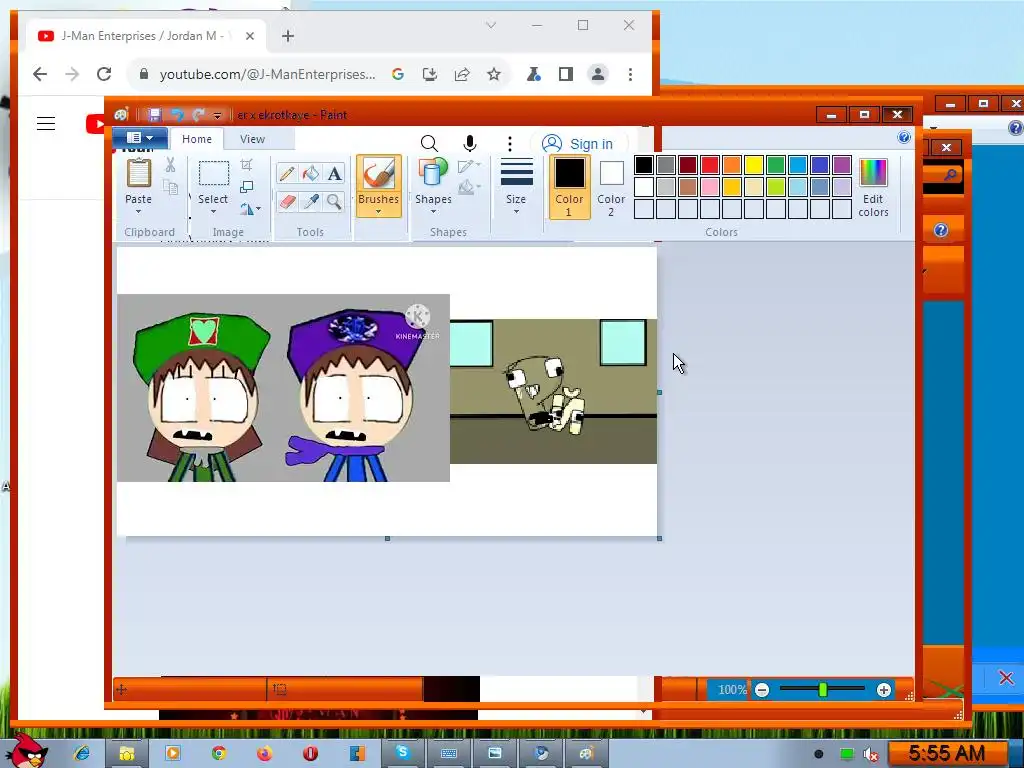Click the 5:55 AM taskbar clock
The image size is (1024, 768).
click(947, 754)
